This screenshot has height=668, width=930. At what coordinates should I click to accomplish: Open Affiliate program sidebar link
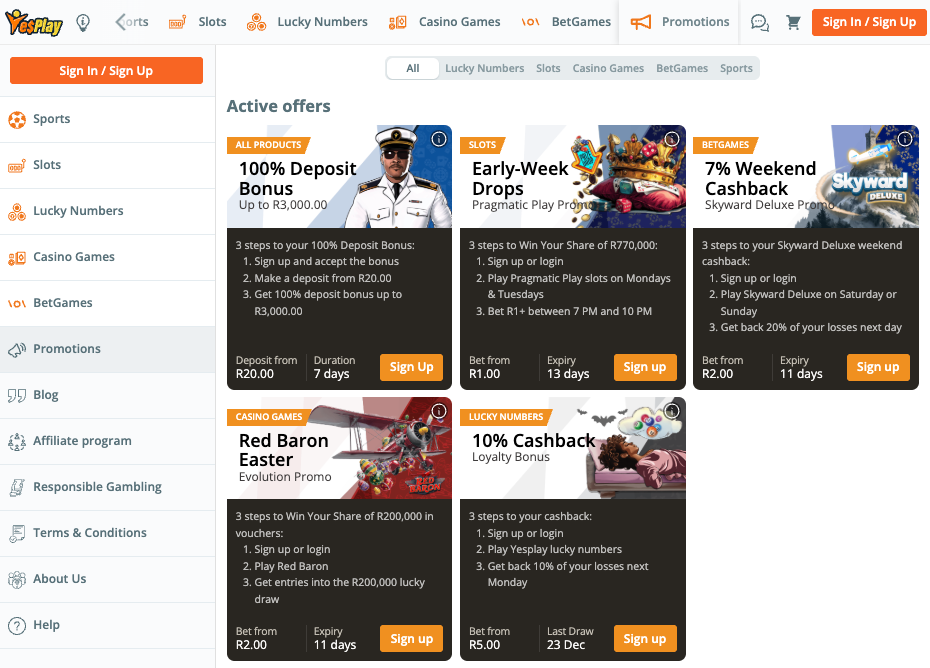[x=82, y=441]
